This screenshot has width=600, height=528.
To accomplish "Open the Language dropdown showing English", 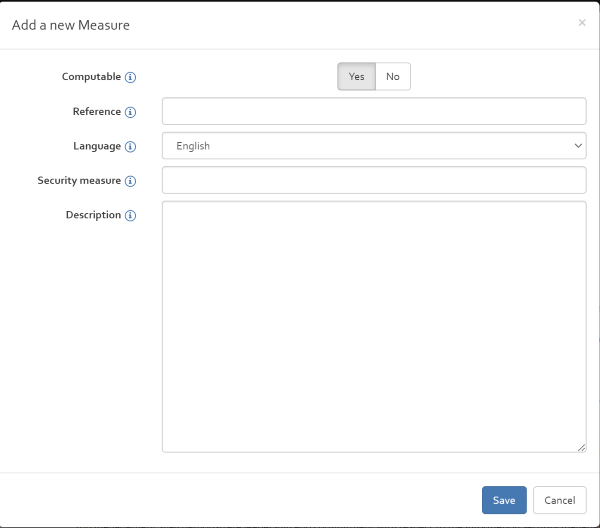I will click(374, 146).
